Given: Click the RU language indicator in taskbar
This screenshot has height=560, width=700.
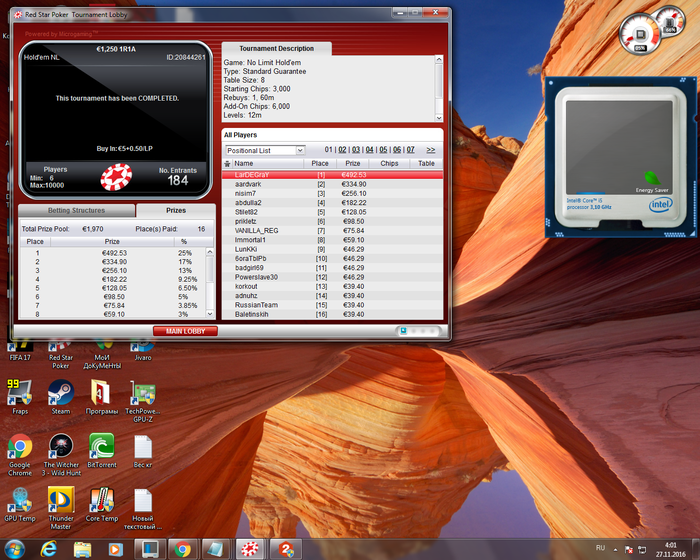Looking at the screenshot, I should [600, 548].
